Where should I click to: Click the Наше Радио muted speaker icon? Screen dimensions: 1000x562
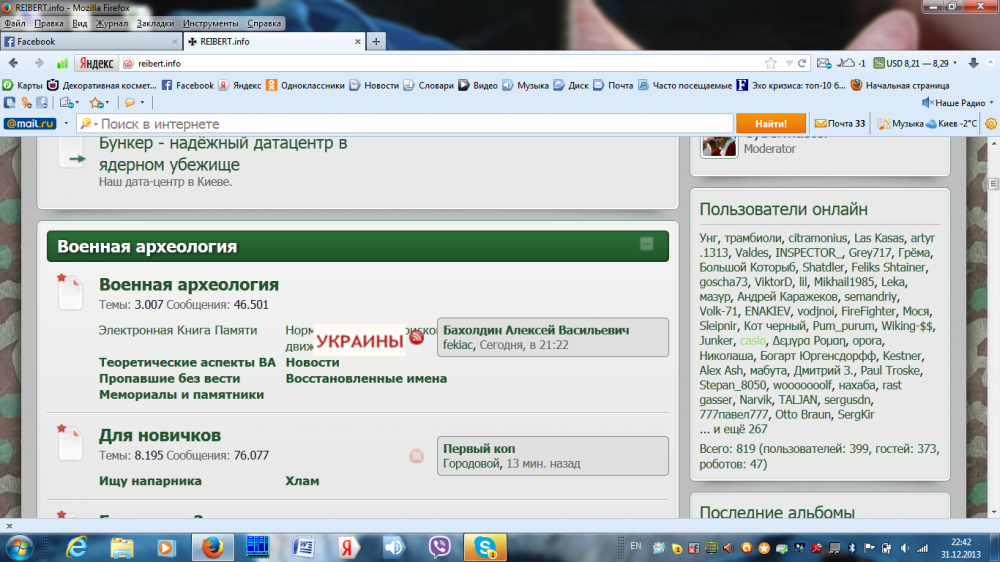tap(928, 103)
